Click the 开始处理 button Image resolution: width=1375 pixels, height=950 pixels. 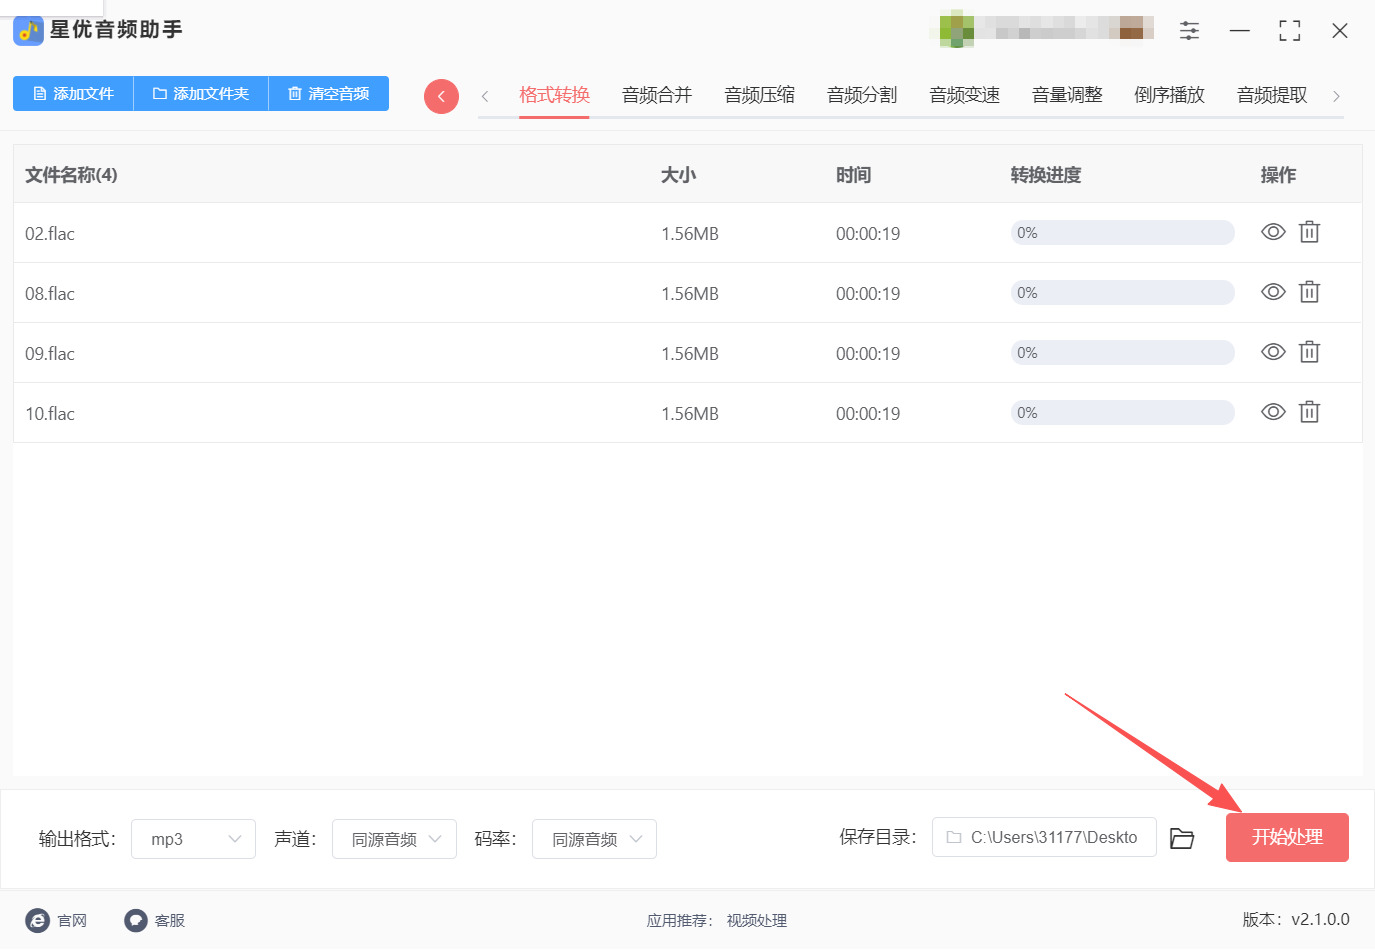[x=1287, y=837]
